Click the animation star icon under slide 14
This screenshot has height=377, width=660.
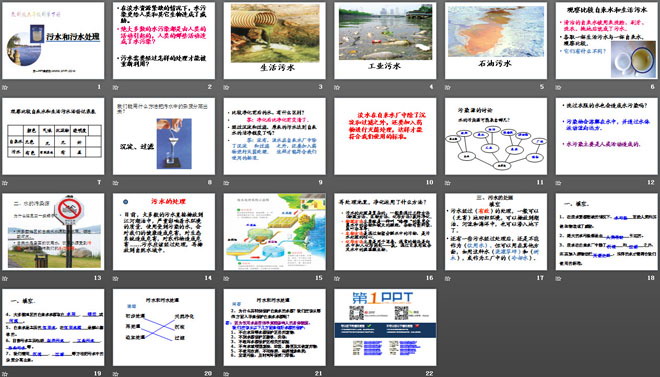pyautogui.click(x=116, y=279)
